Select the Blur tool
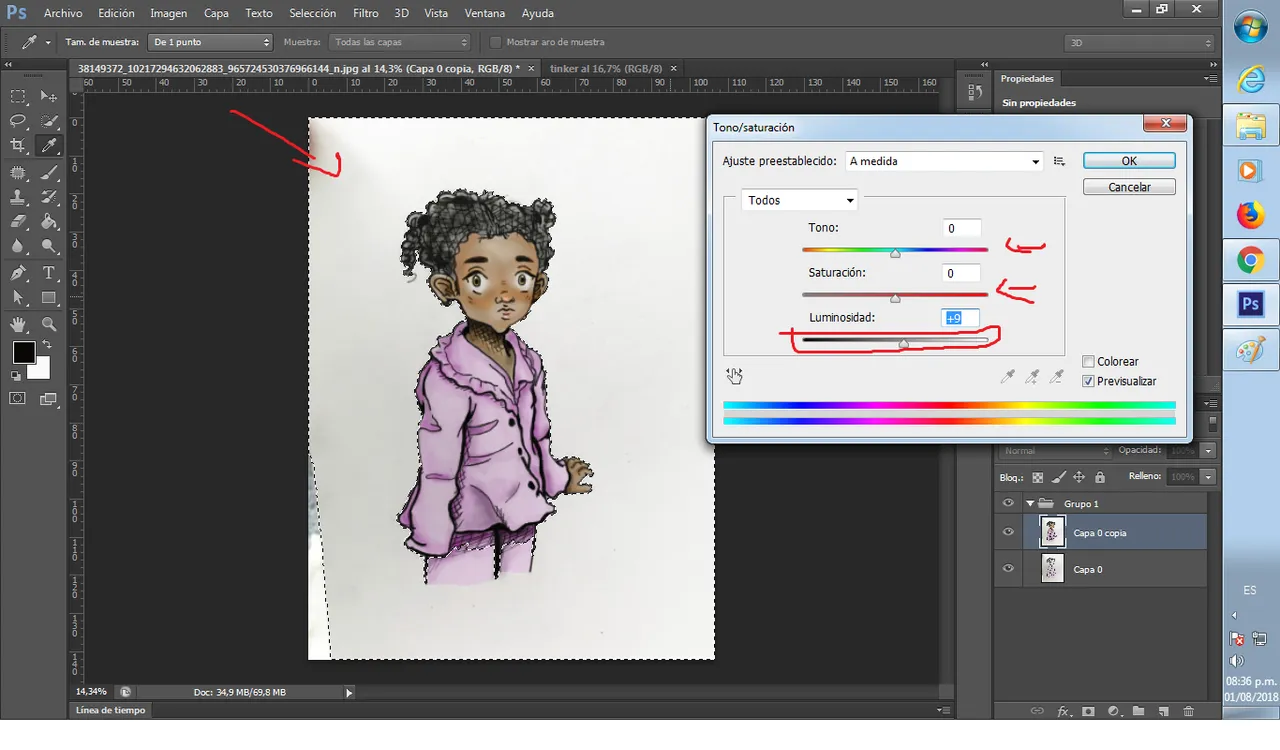The height and width of the screenshot is (750, 1280). coord(18,246)
